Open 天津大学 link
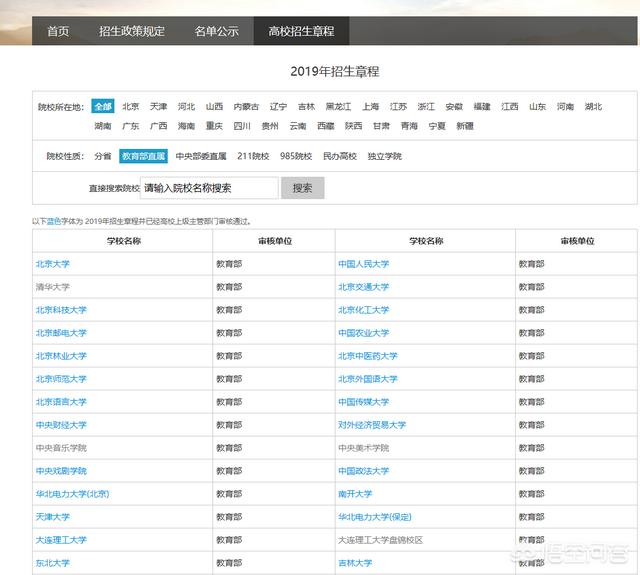640x575 pixels. pyautogui.click(x=53, y=517)
